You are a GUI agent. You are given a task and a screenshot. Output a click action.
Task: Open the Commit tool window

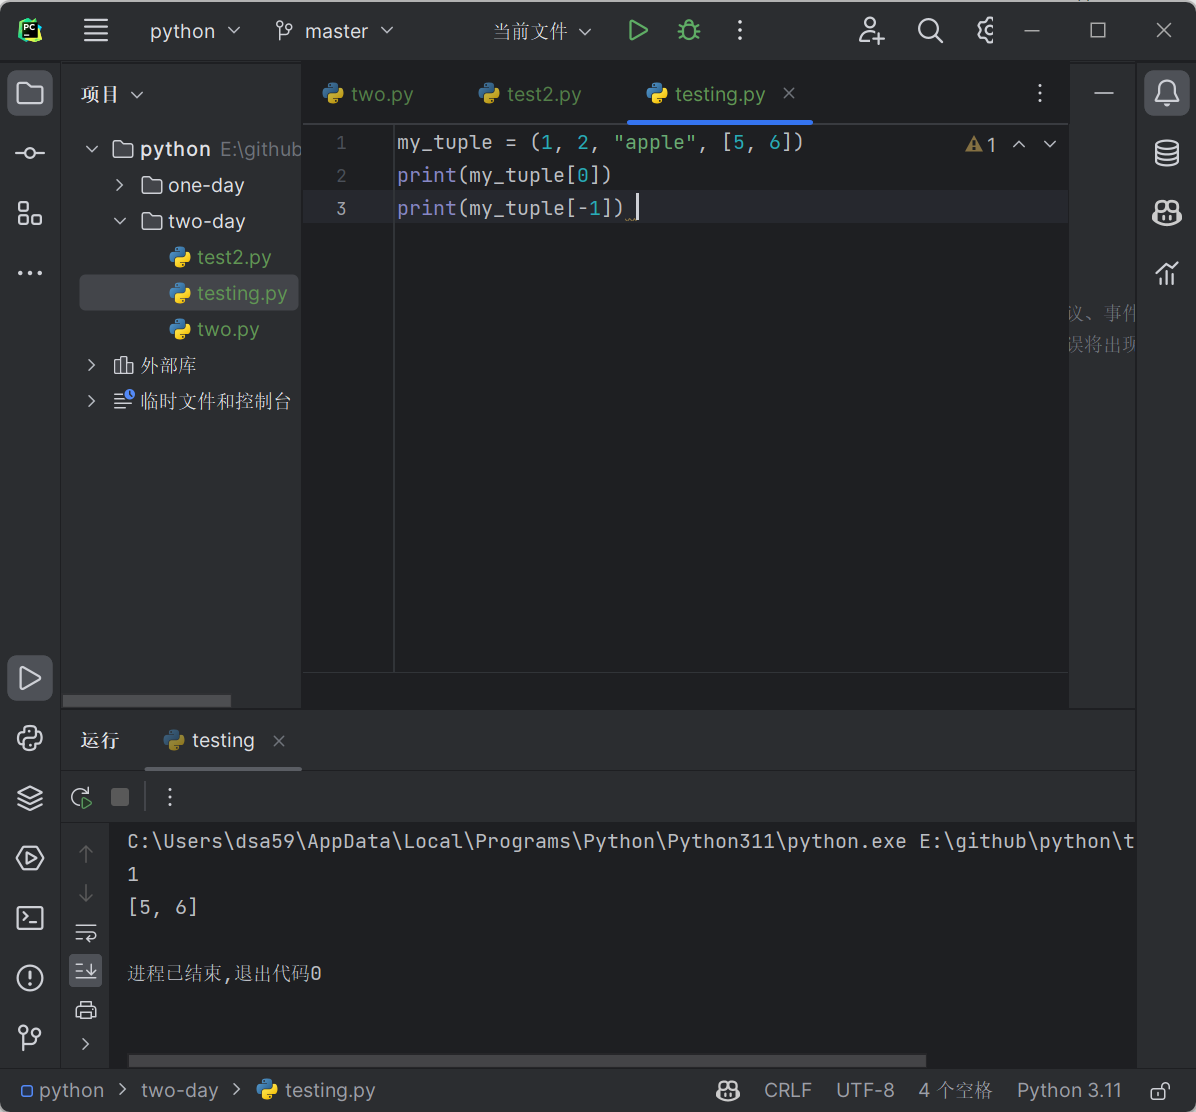30,153
